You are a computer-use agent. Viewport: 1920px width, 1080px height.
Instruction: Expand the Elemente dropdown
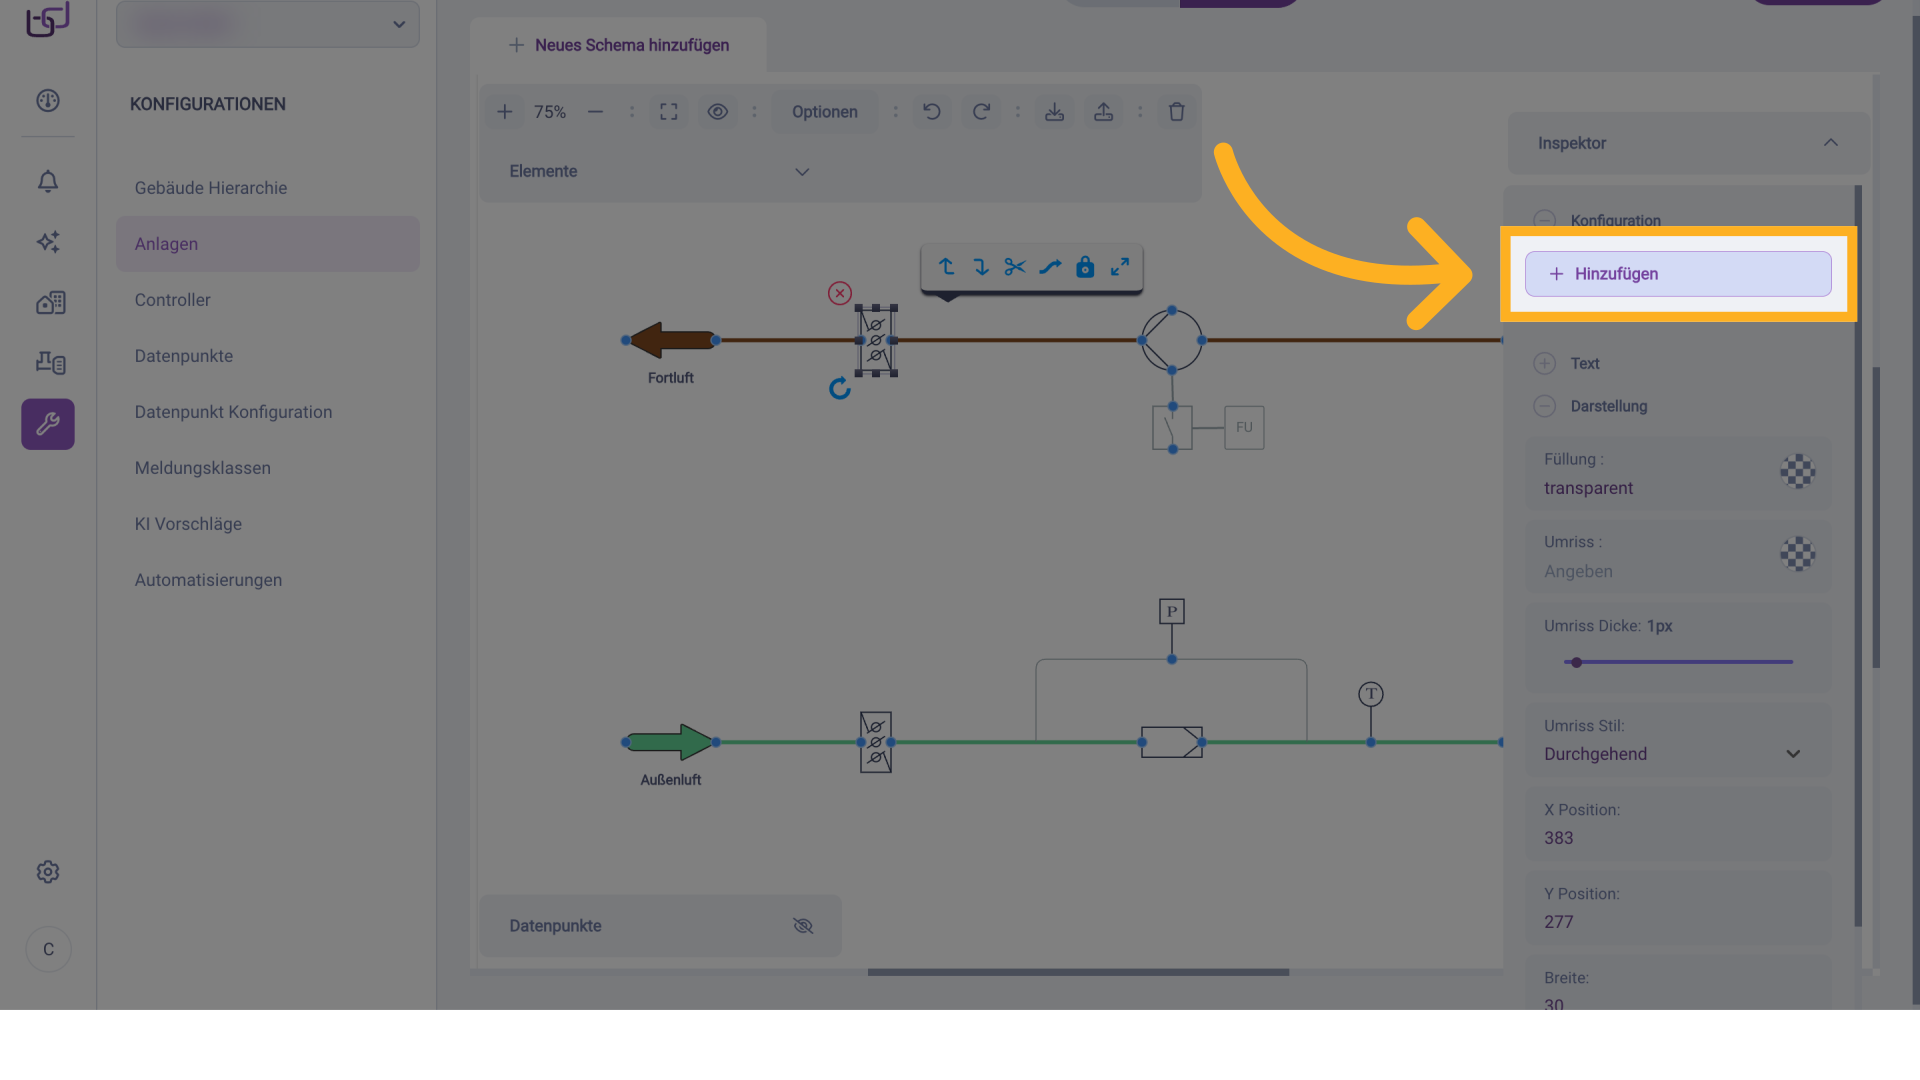click(x=801, y=172)
